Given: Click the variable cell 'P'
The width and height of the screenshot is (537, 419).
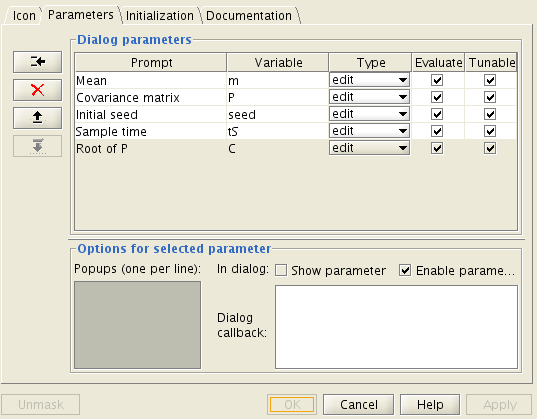Looking at the screenshot, I should [x=278, y=97].
